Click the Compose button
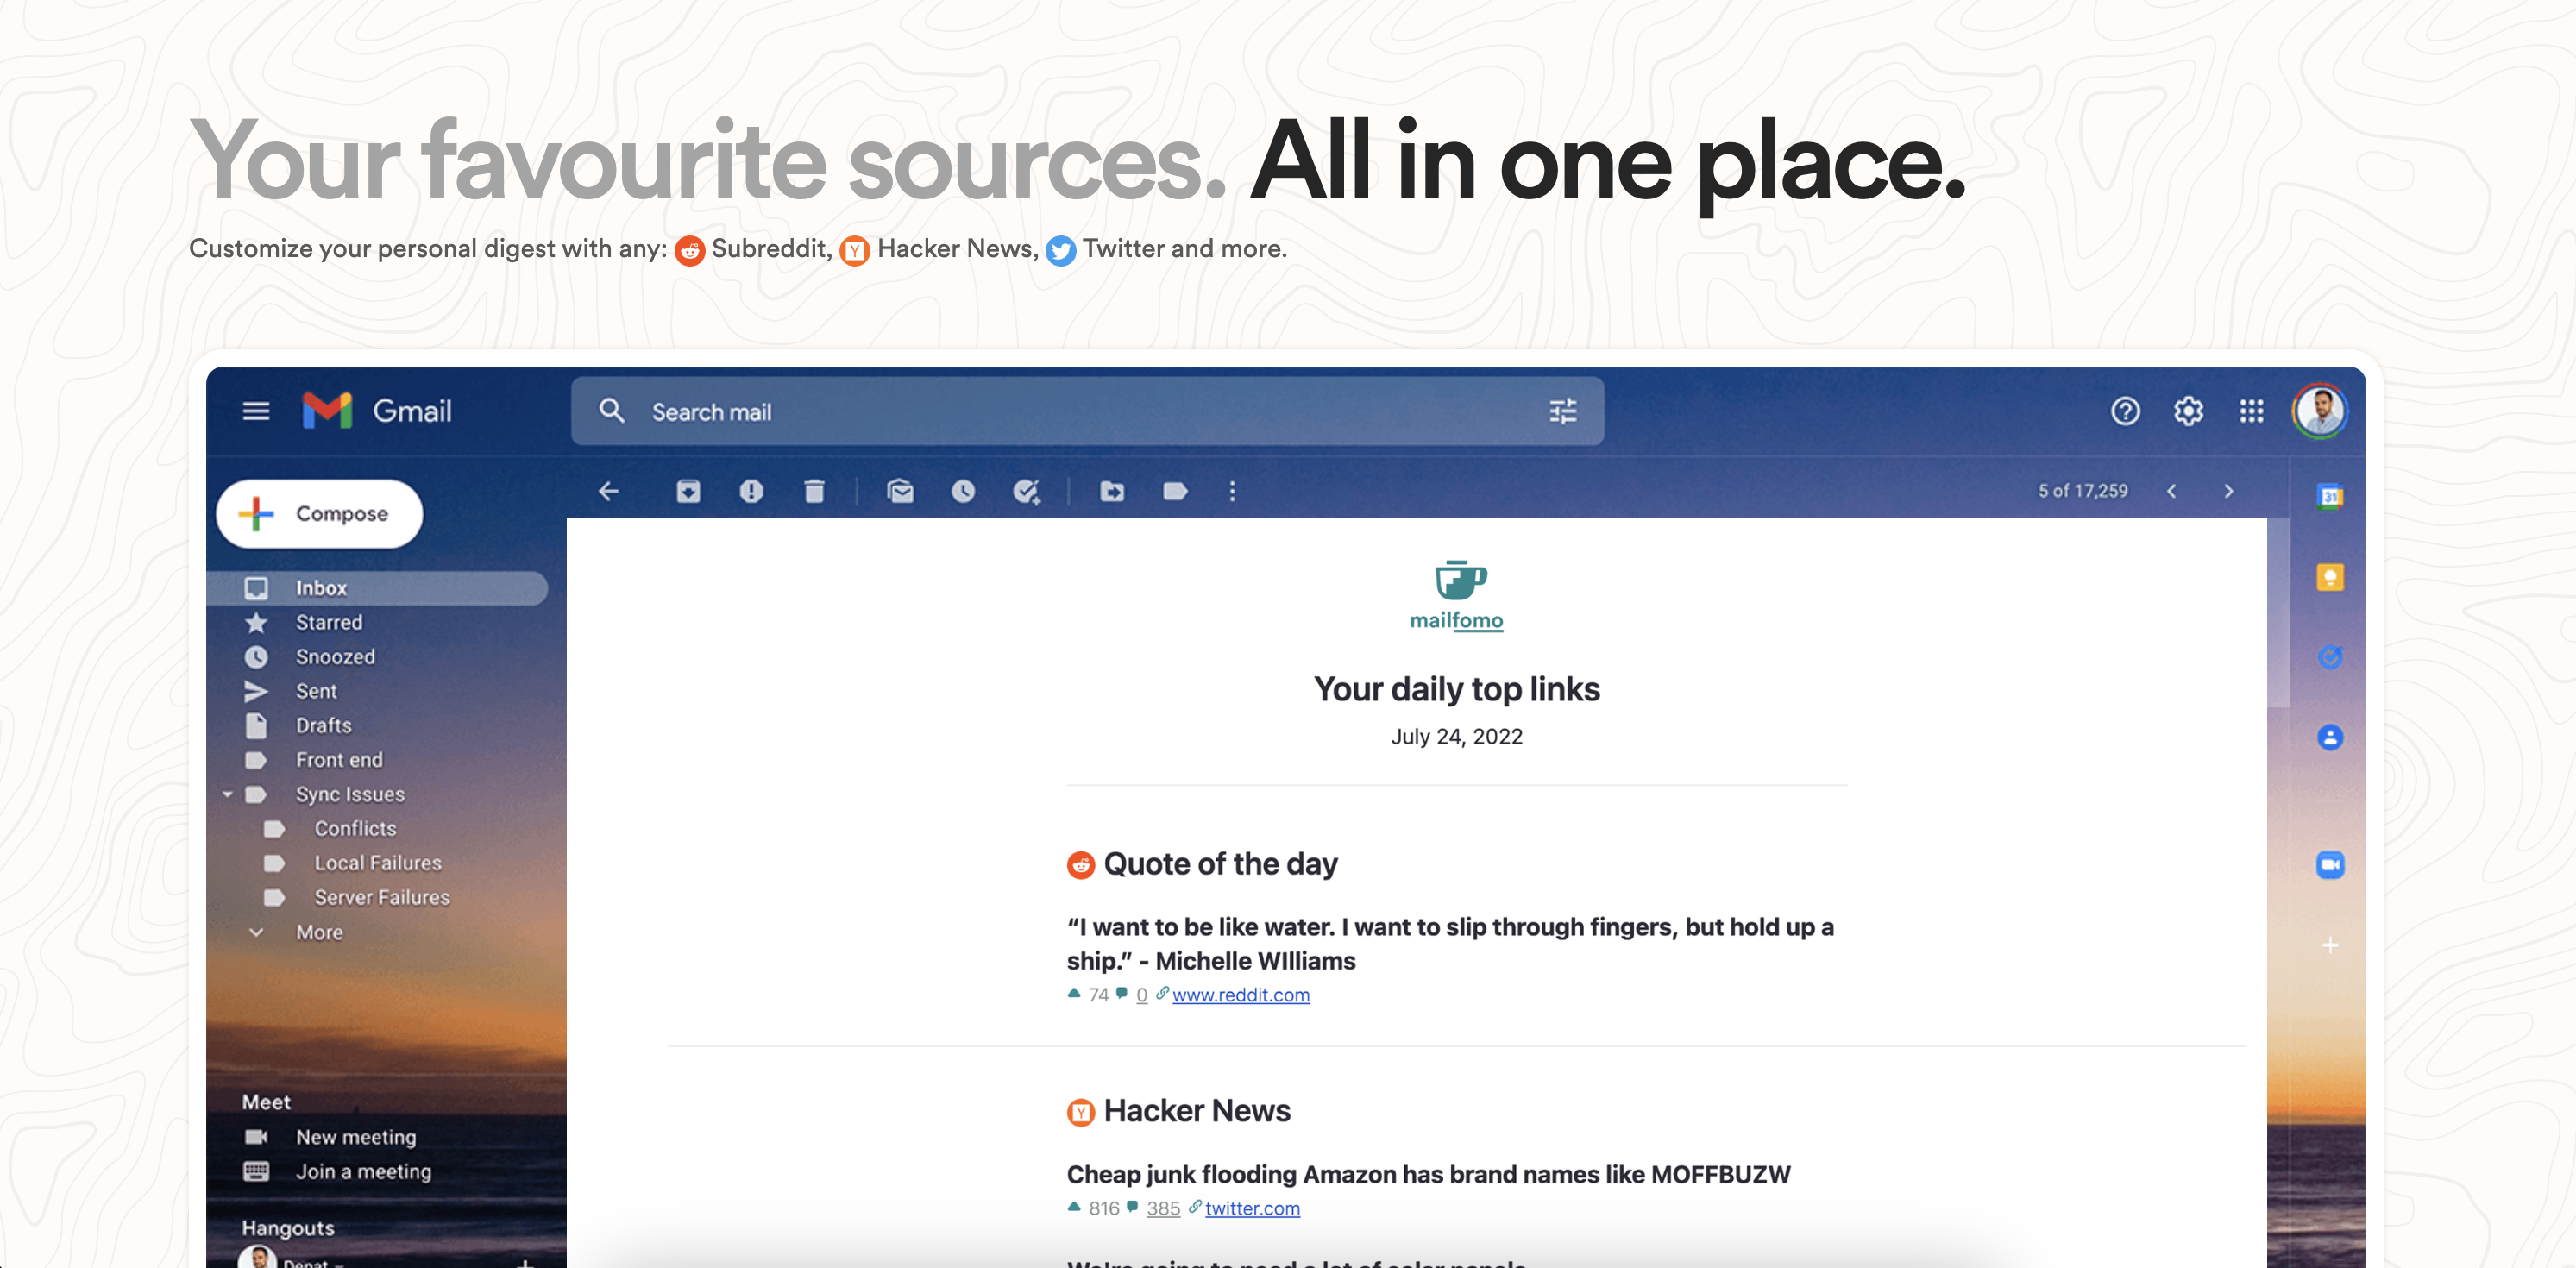The width and height of the screenshot is (2576, 1268). (320, 513)
